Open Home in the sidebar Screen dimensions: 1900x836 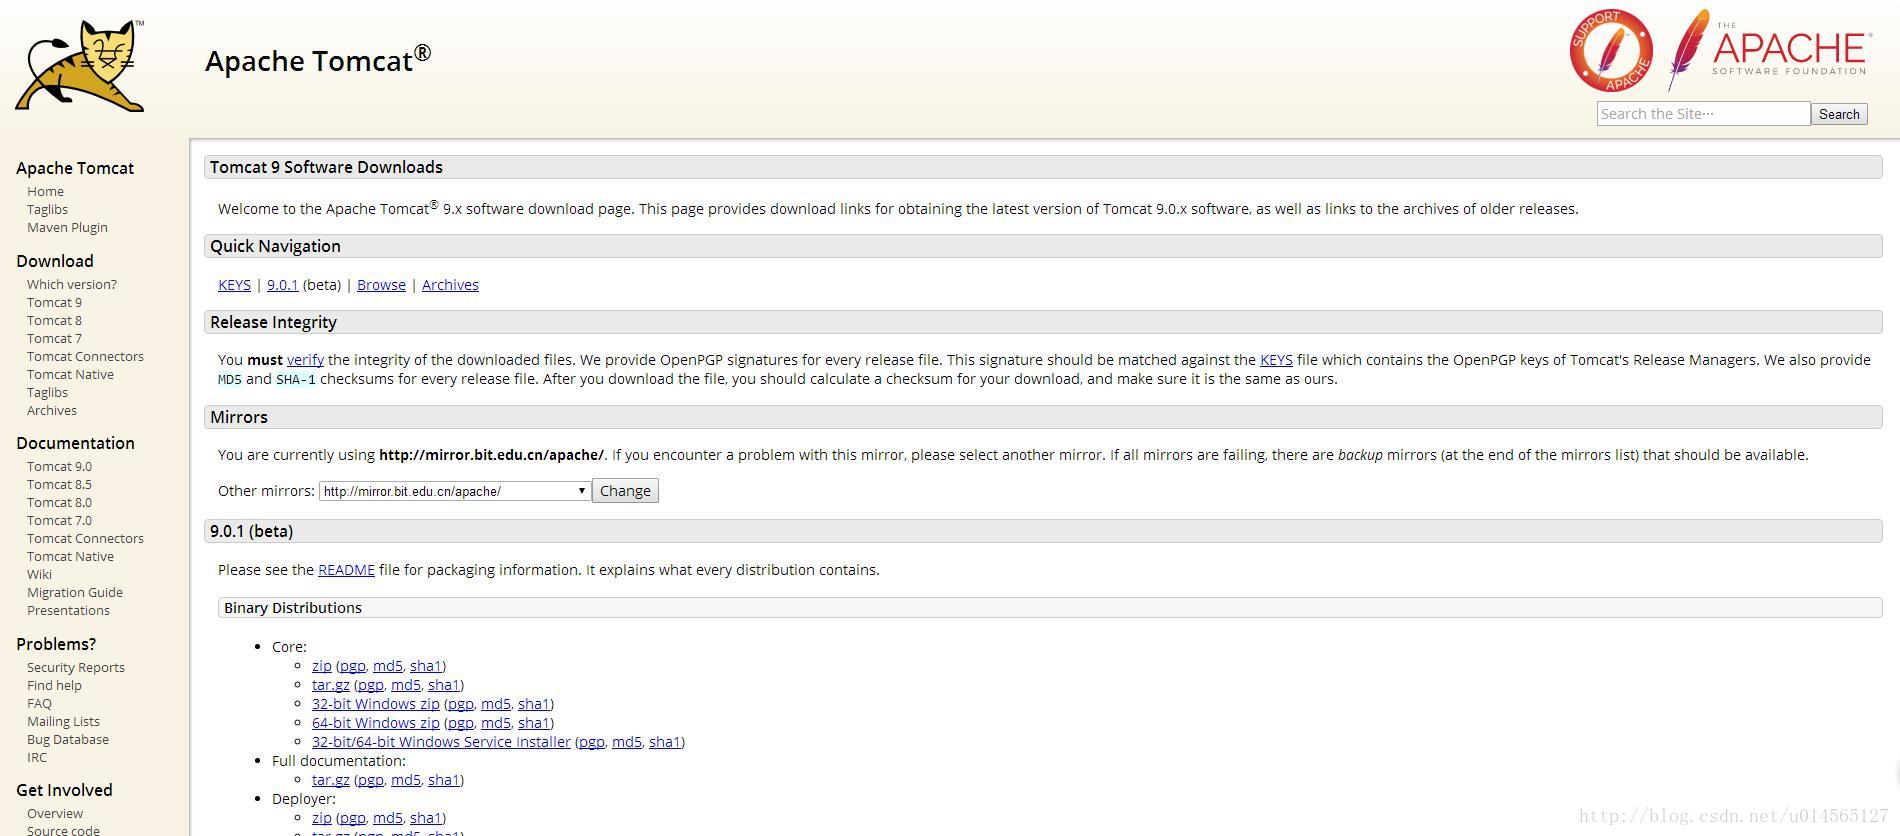pos(45,192)
